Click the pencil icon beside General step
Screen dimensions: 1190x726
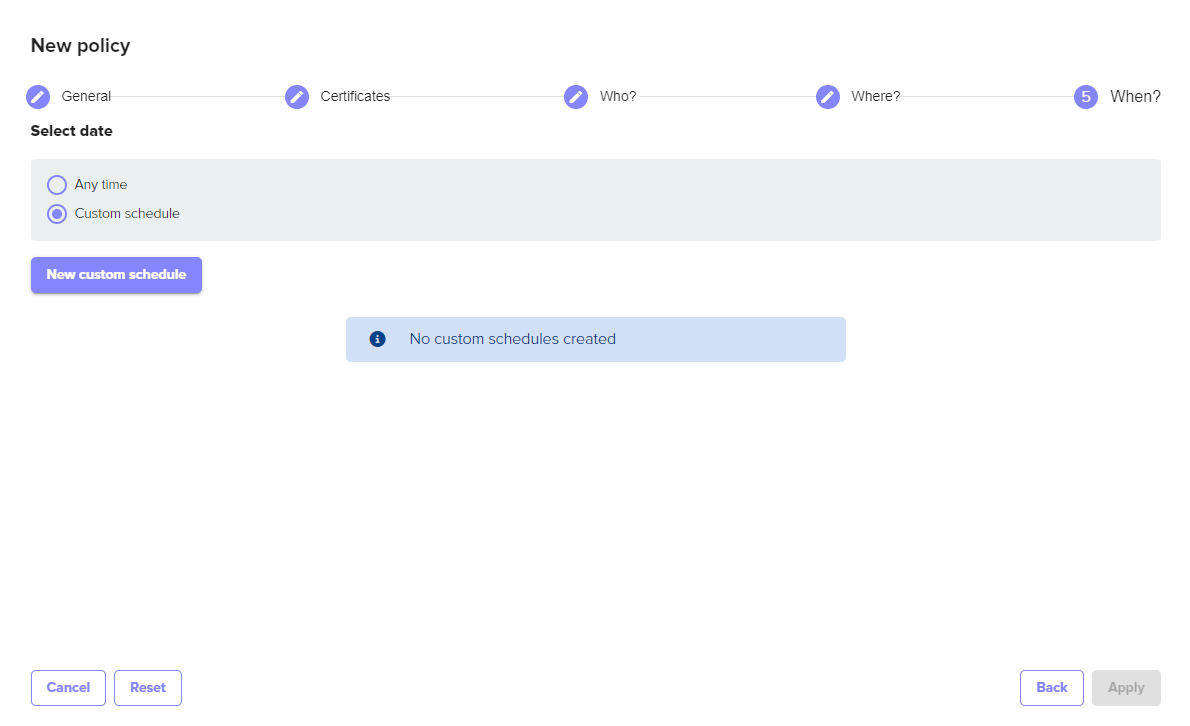click(x=38, y=97)
